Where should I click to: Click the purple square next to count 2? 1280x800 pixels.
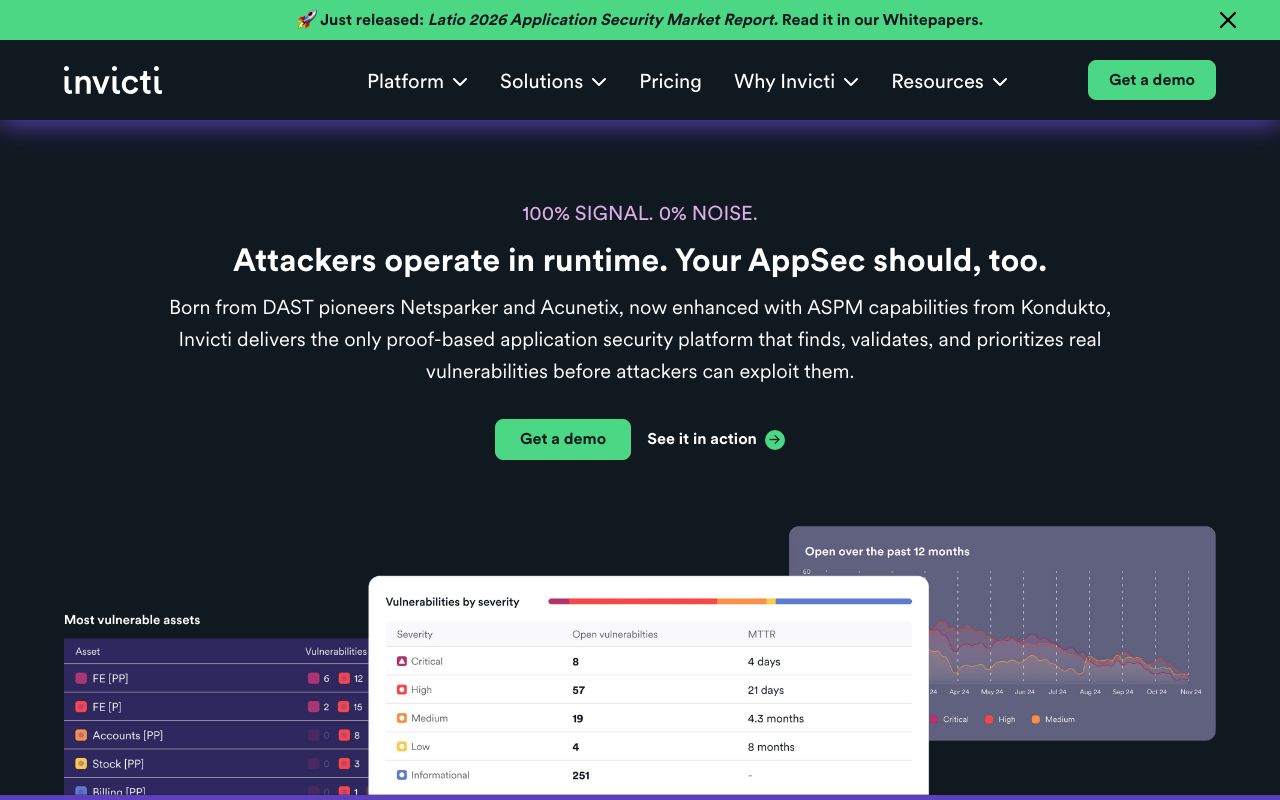(314, 707)
